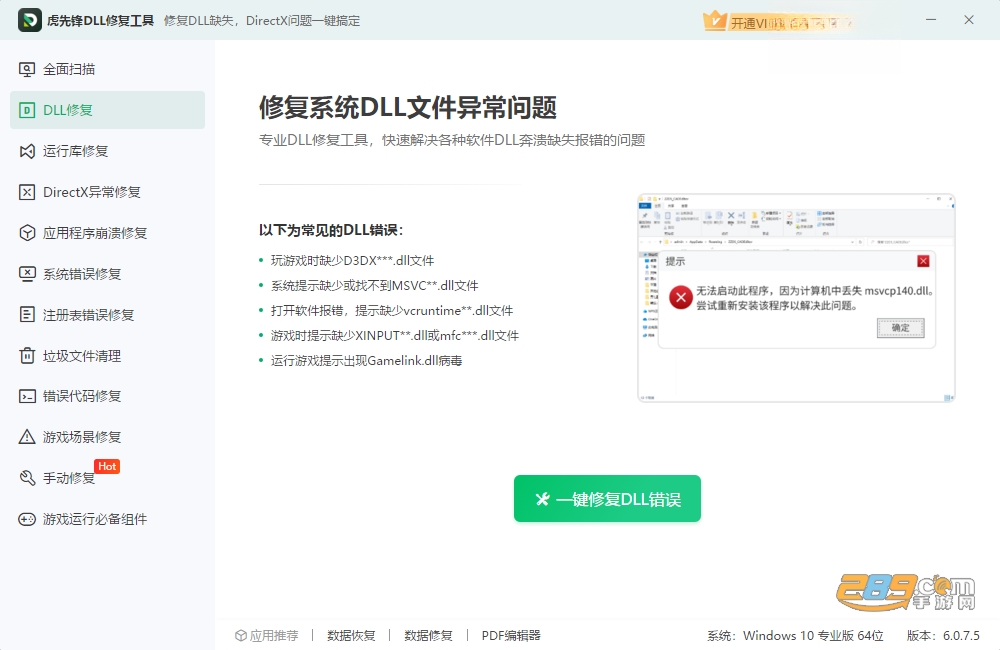Open the 数据修复 footer link
Screen dimensions: 1000x650
pyautogui.click(x=429, y=635)
